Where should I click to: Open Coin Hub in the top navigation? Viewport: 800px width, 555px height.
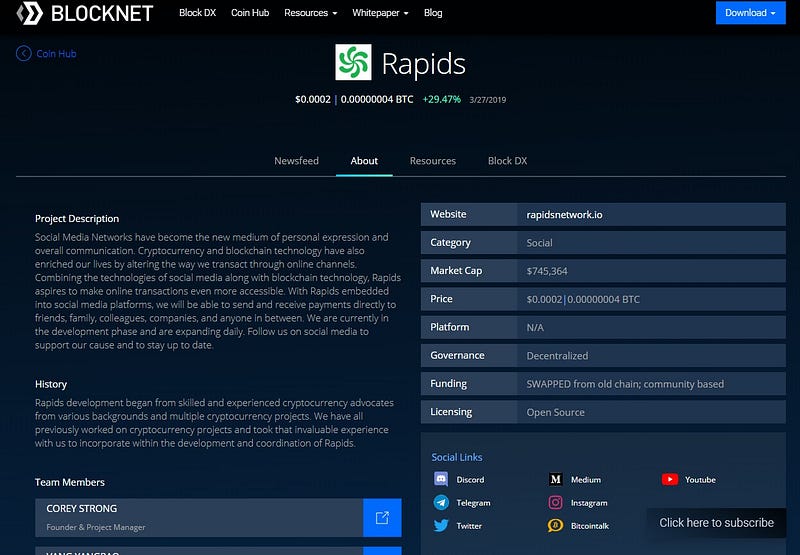point(250,13)
